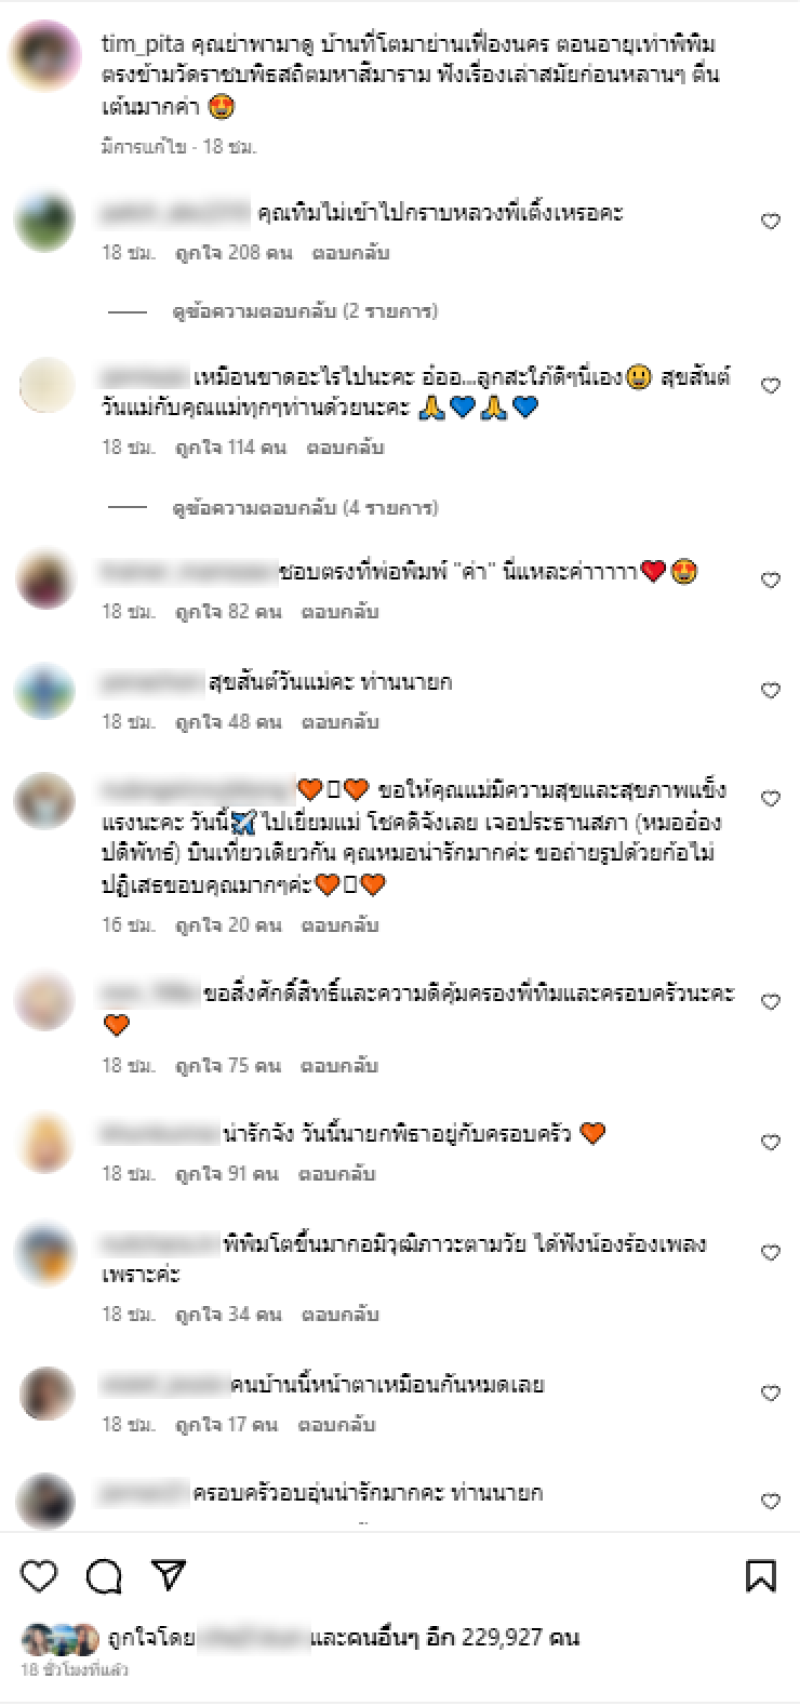The height and width of the screenshot is (1706, 800).
Task: Like the post with the heart icon
Action: [x=39, y=1576]
